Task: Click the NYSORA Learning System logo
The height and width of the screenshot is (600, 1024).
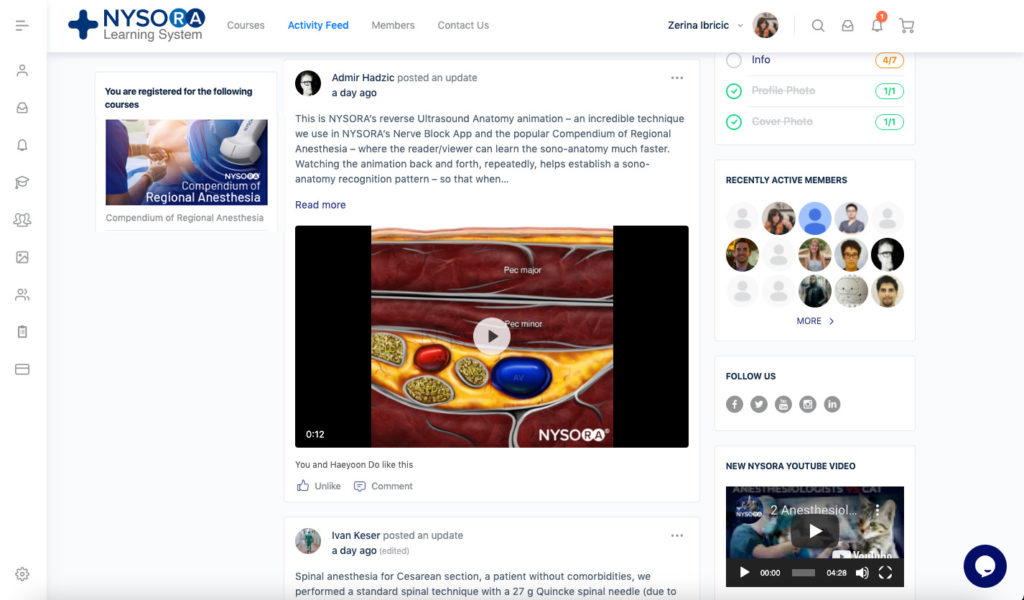Action: coord(136,25)
